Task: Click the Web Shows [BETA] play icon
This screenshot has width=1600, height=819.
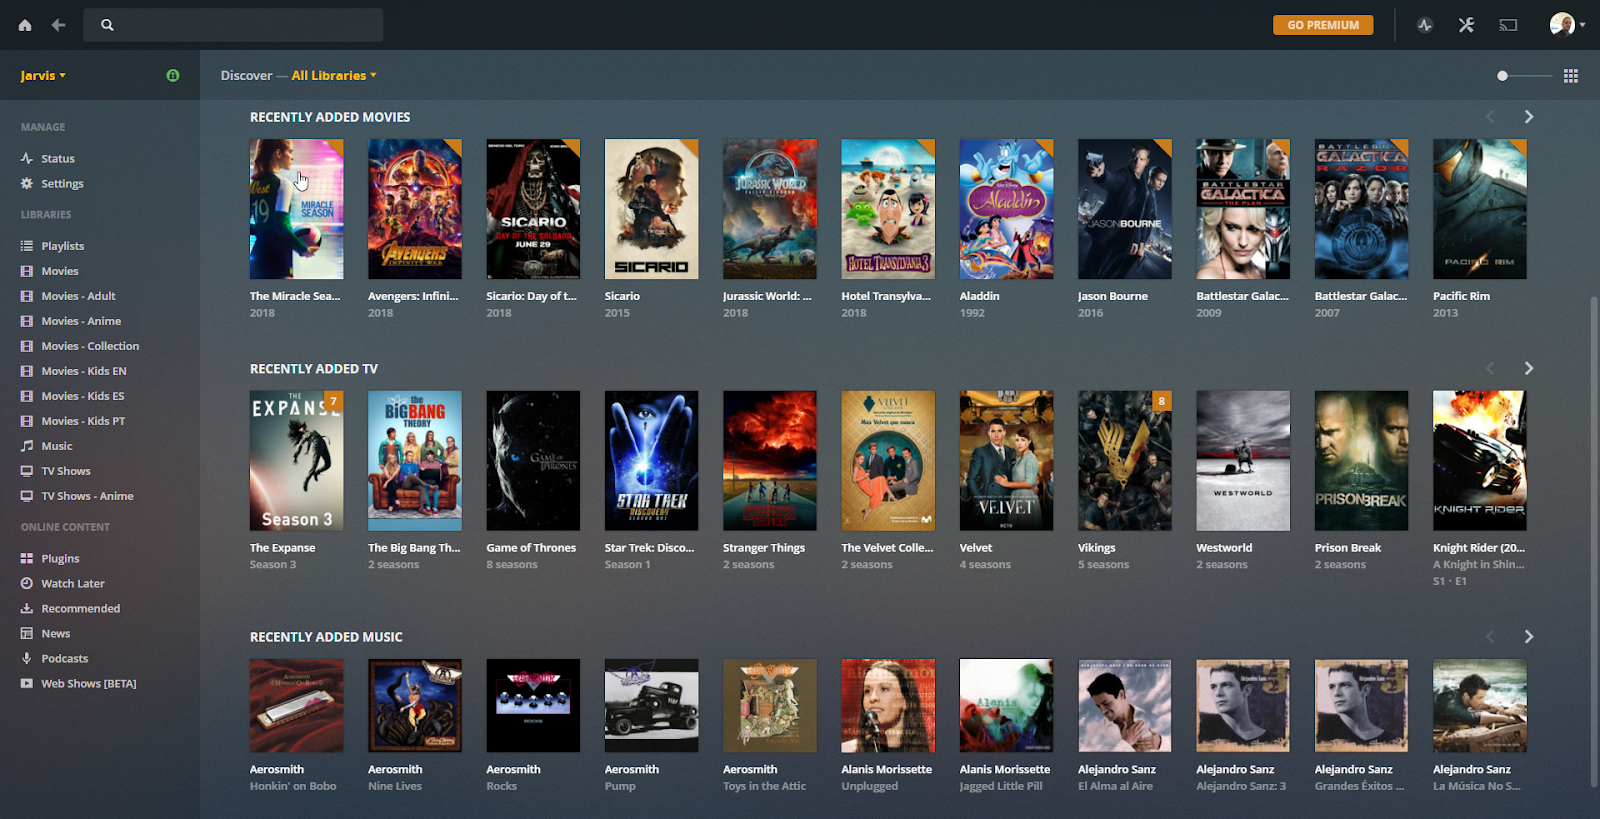Action: tap(27, 683)
